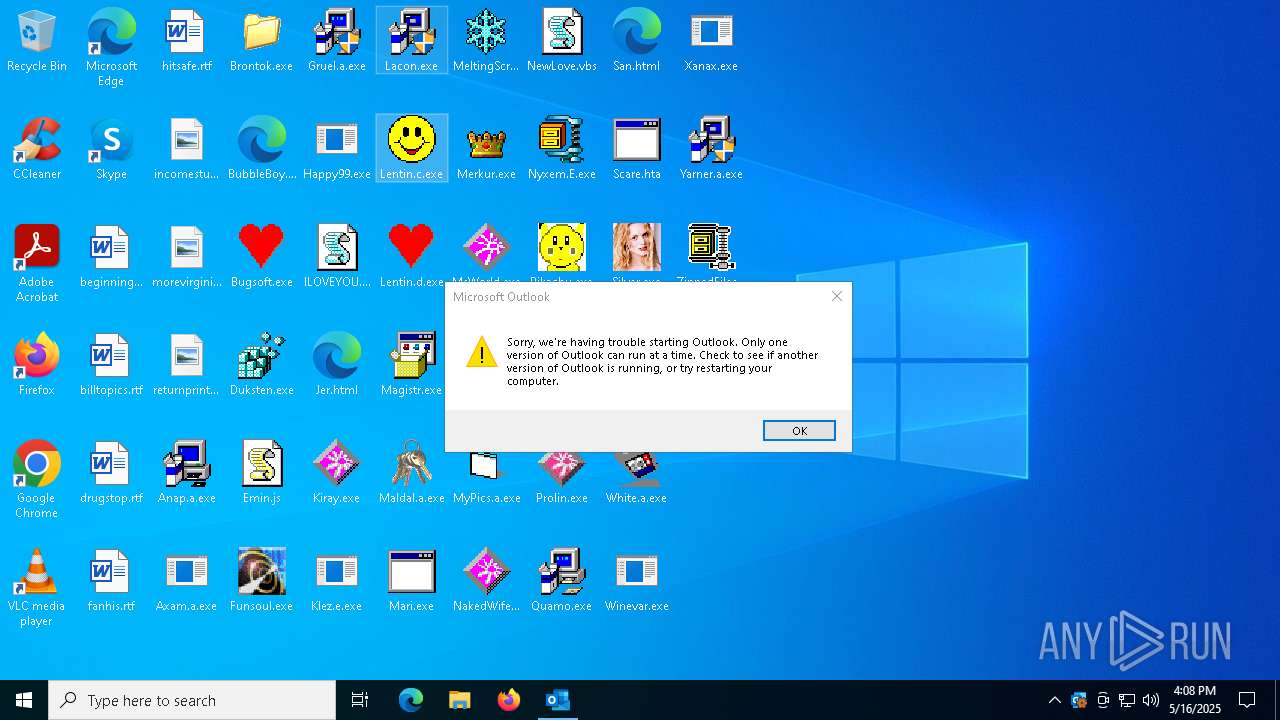Select the drugstop.rtf document

[x=111, y=474]
